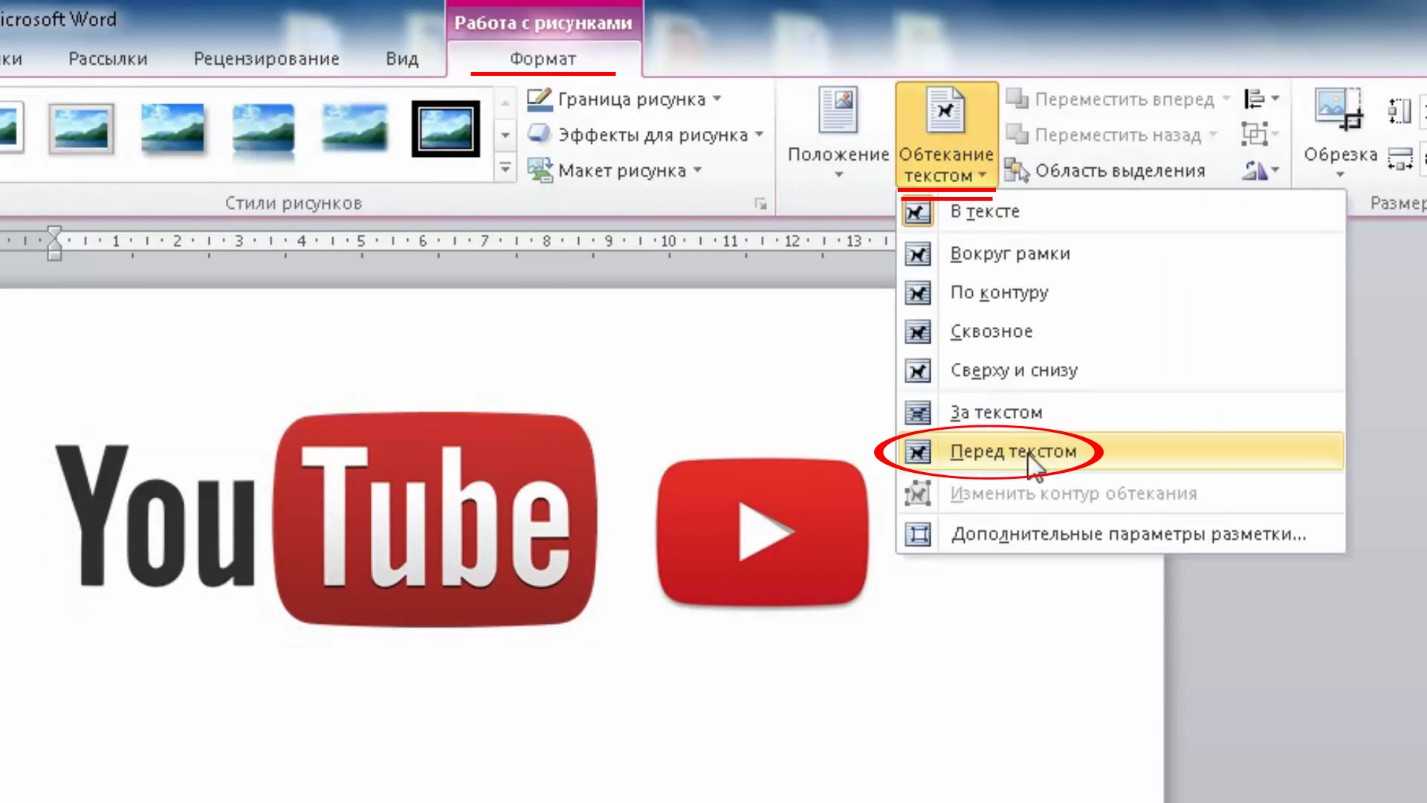Open dropdown arrow of Переместить вперед

pos(1225,100)
